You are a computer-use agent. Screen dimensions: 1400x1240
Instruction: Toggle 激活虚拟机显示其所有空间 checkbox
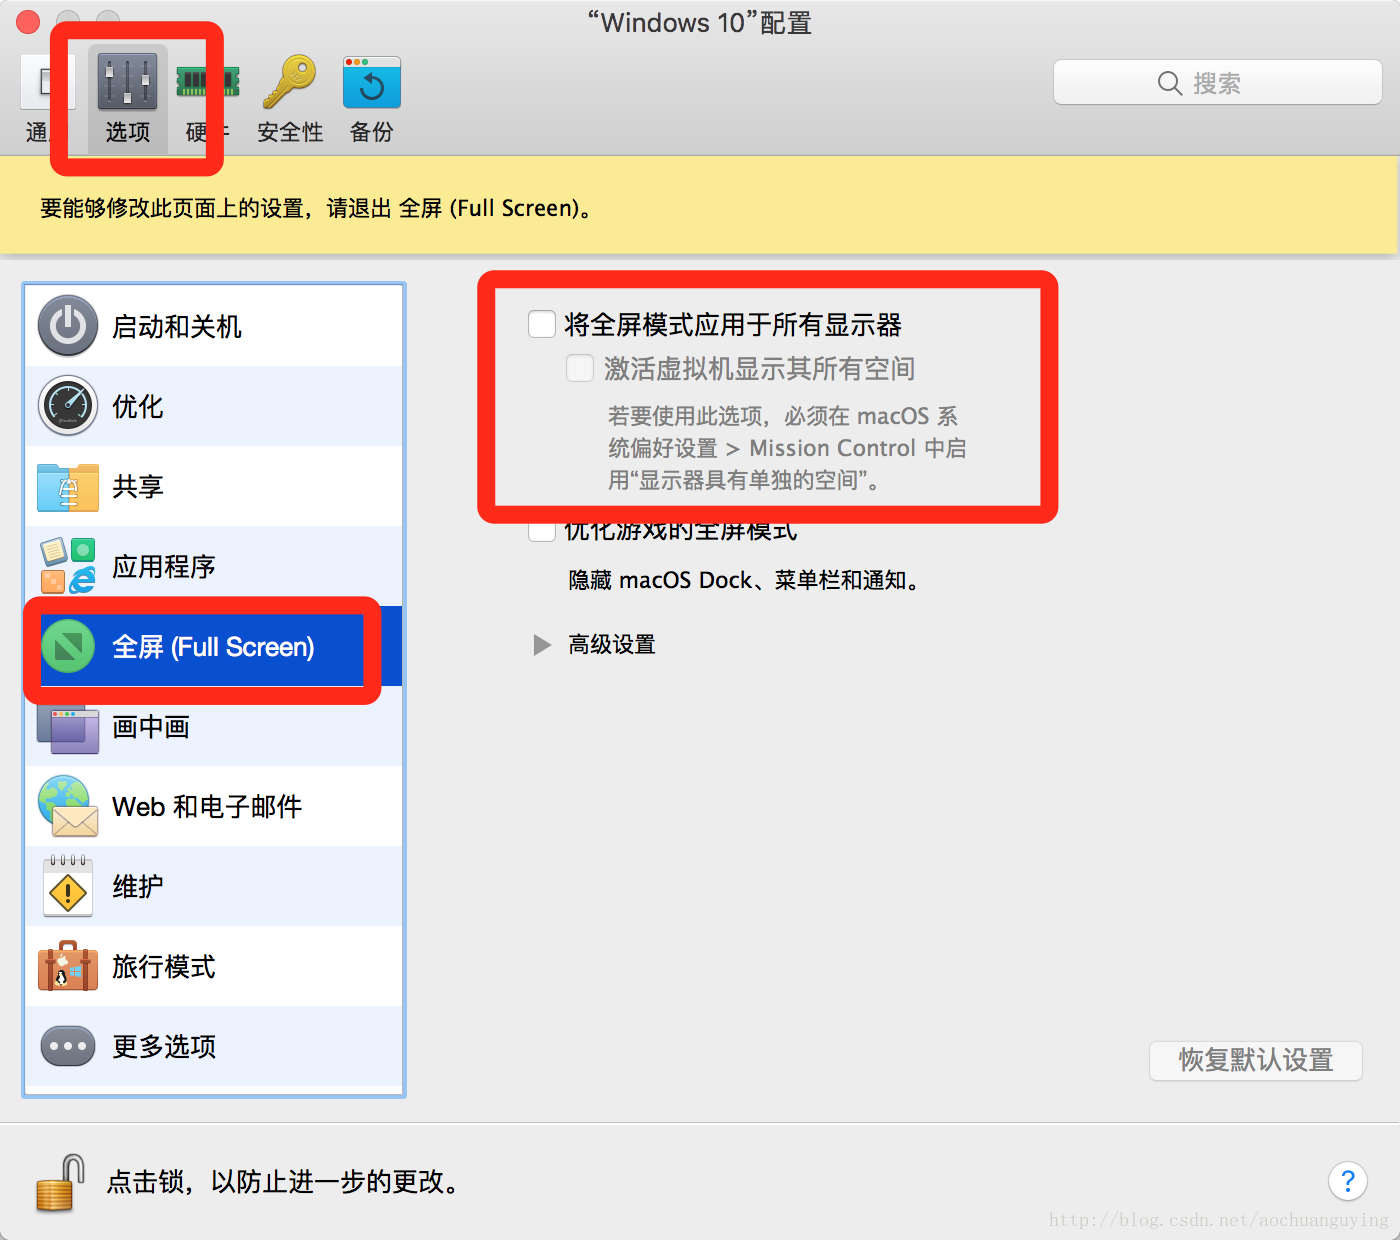[580, 368]
